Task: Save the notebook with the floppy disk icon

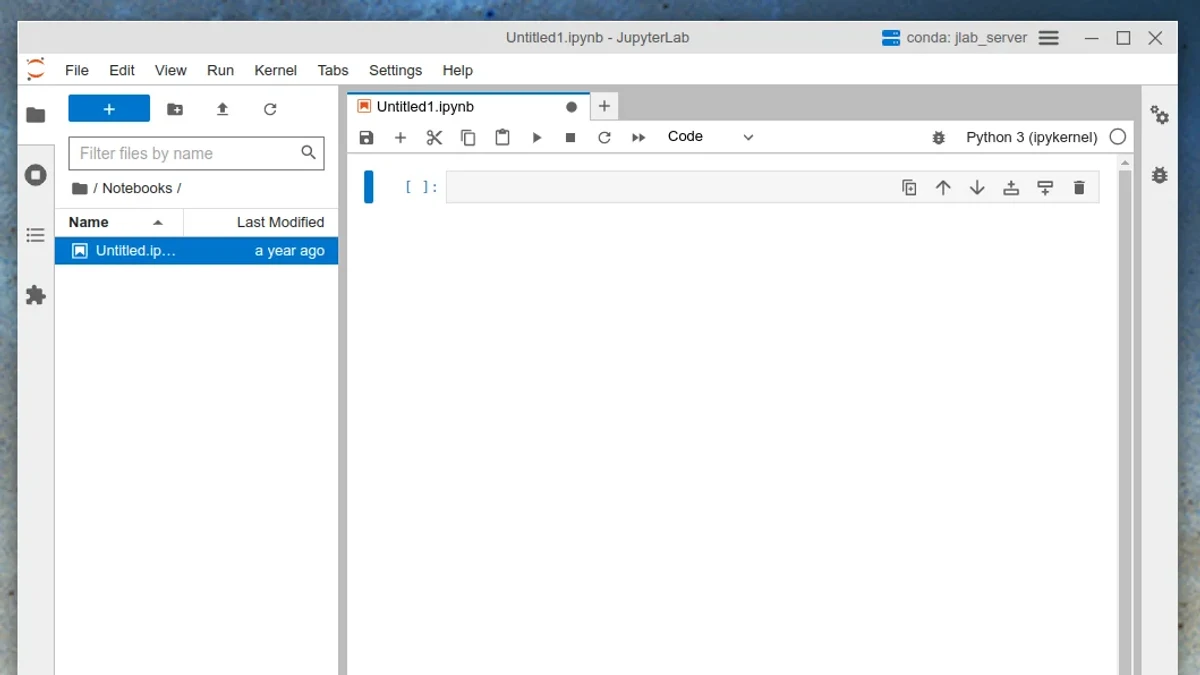Action: [x=366, y=138]
